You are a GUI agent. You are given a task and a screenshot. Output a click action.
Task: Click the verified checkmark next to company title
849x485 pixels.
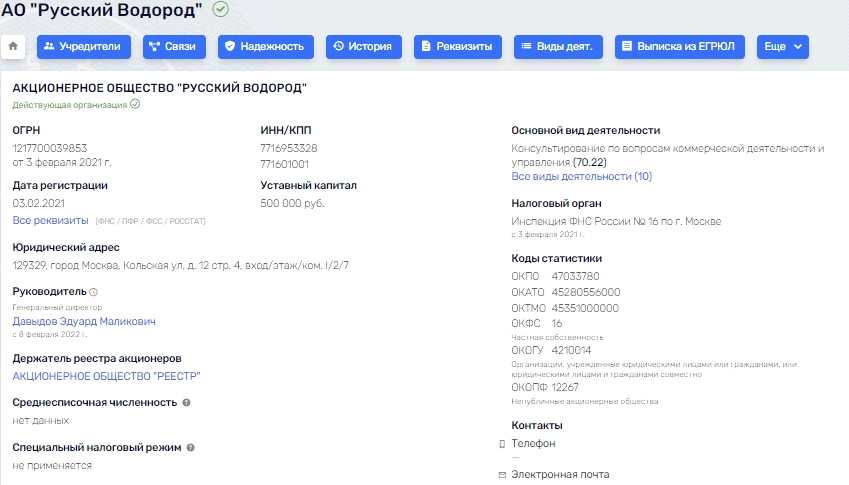tap(220, 9)
